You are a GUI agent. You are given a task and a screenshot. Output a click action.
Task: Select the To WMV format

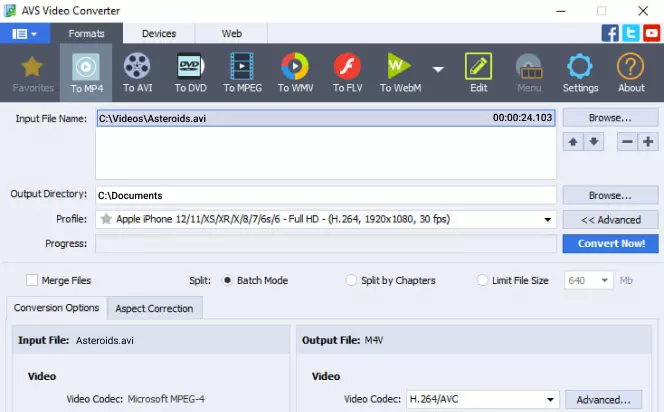pos(295,73)
